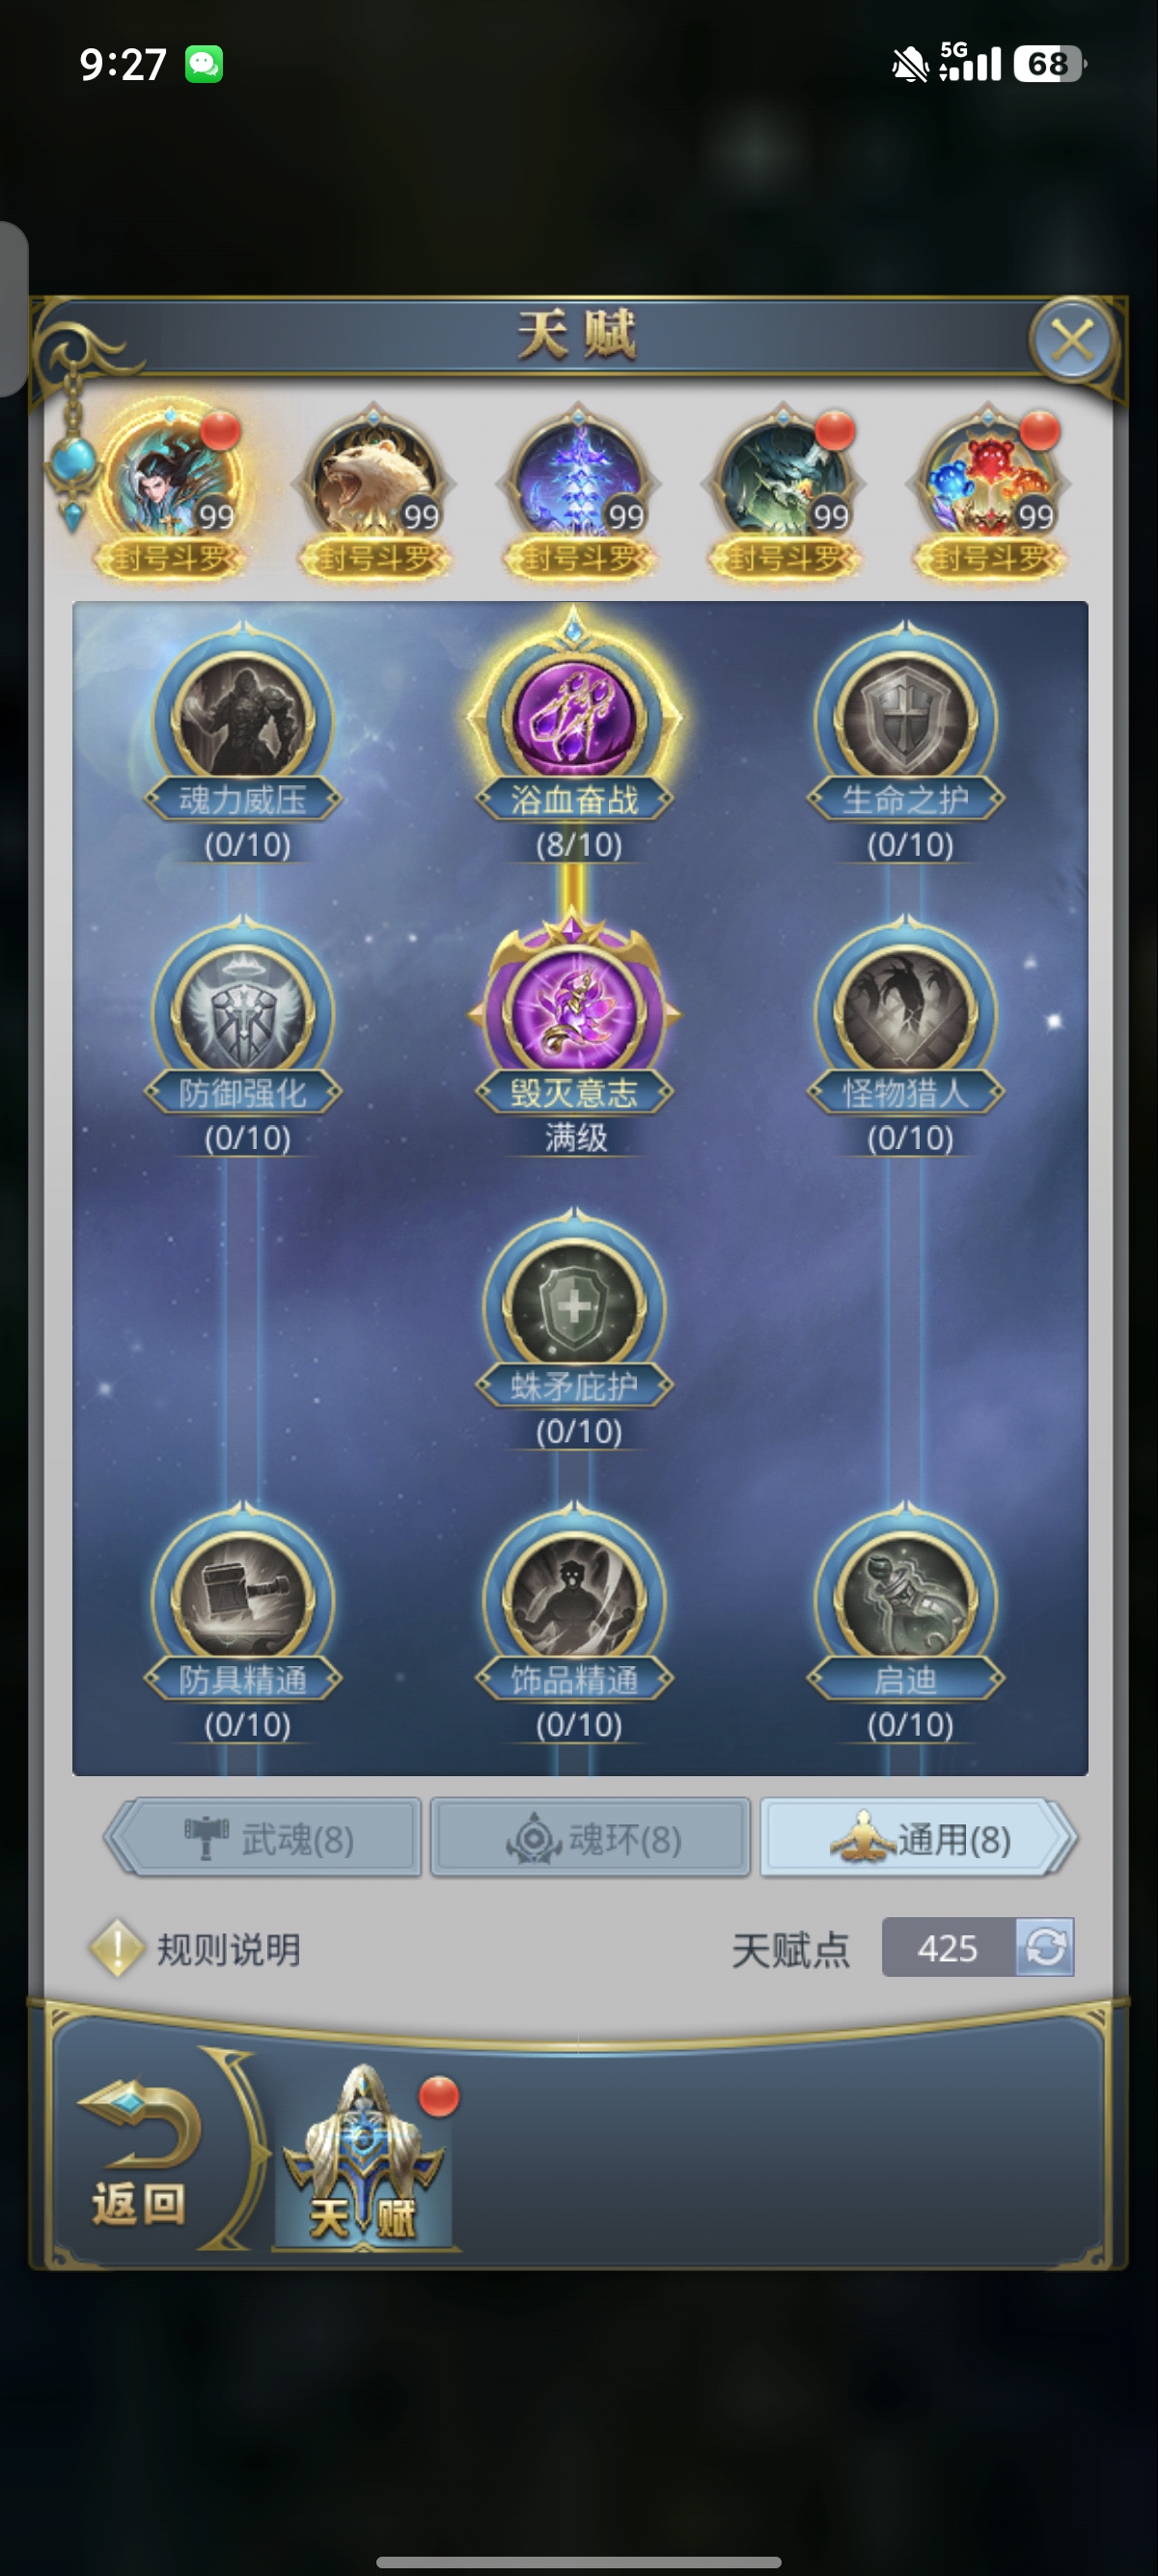Select the 蛛矛庇护 talent node
The image size is (1158, 2576).
point(574,1305)
